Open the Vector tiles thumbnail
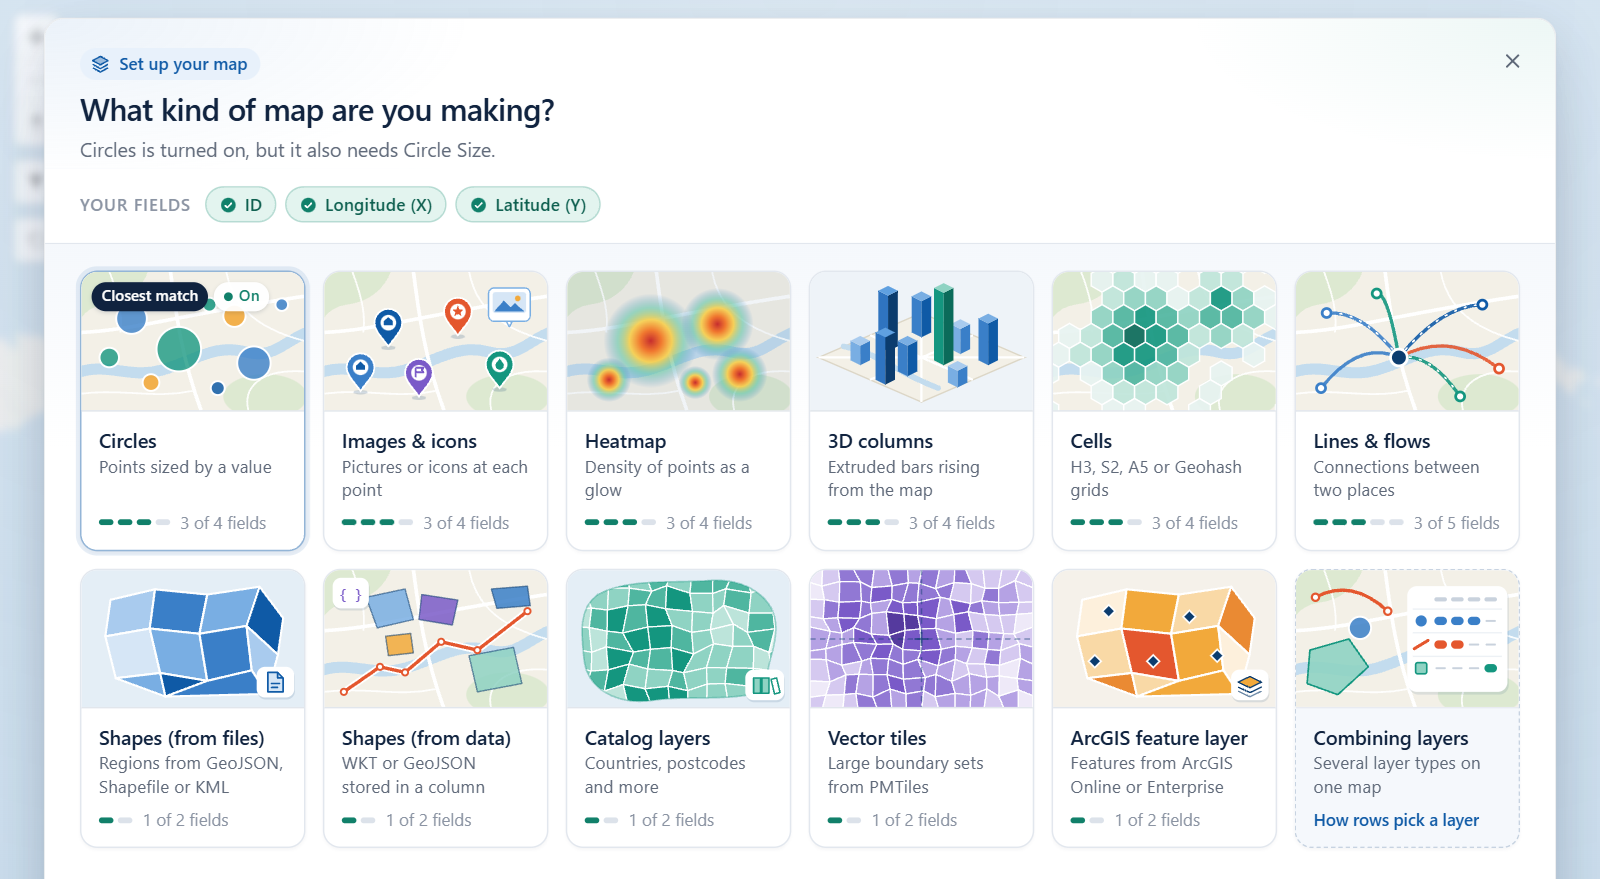 tap(922, 639)
